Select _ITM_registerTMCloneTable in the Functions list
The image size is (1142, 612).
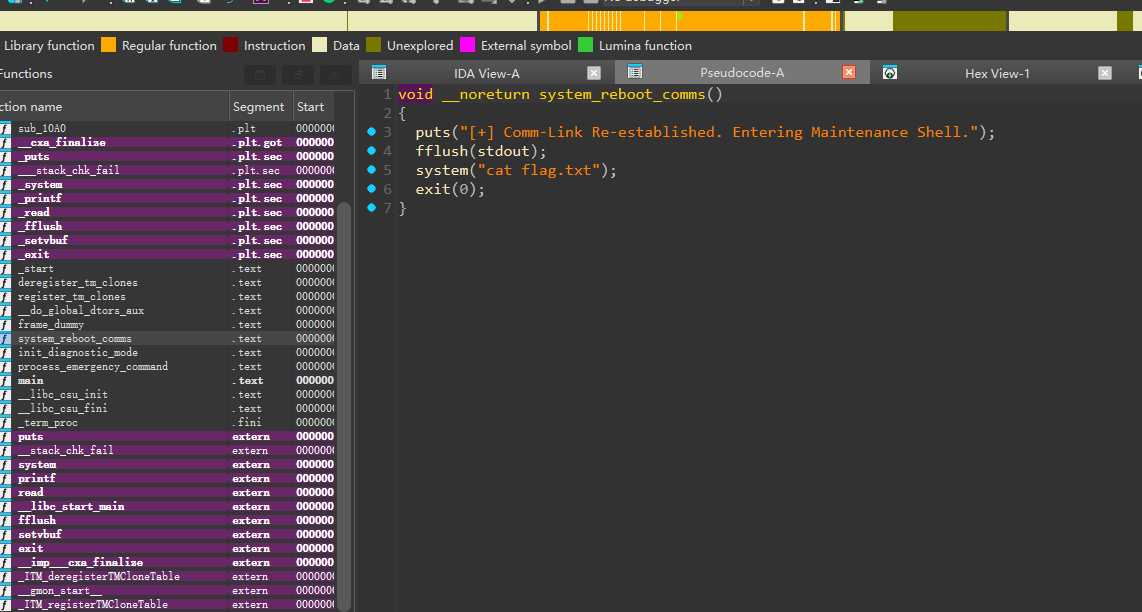coord(167,604)
